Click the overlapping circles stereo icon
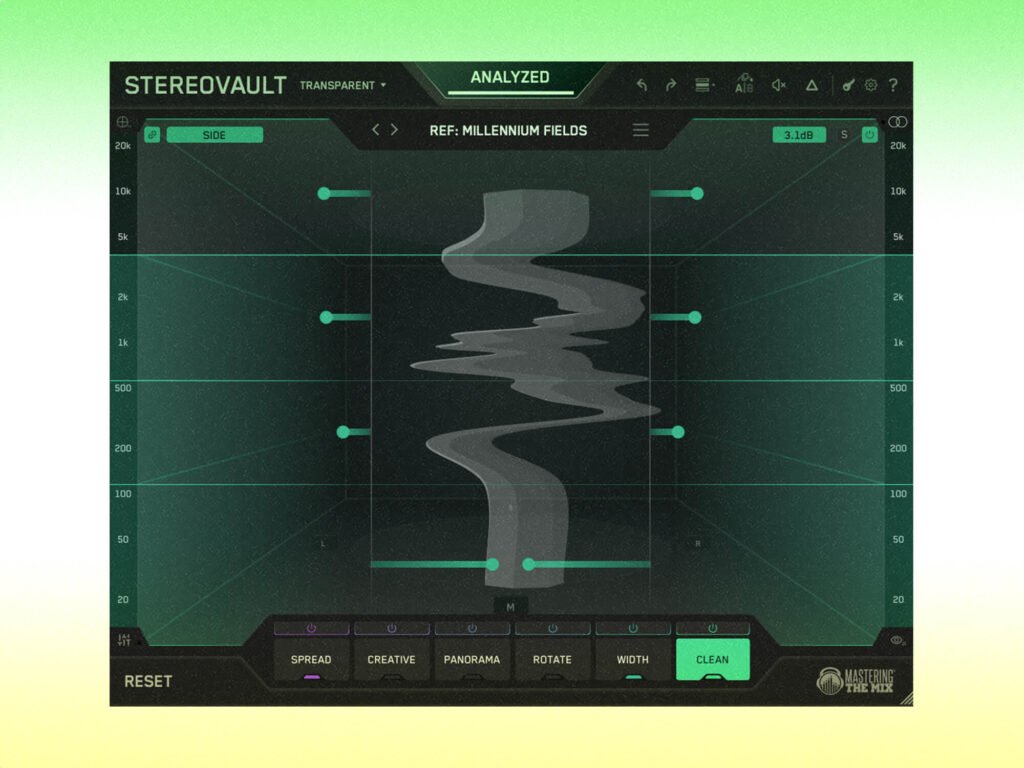The width and height of the screenshot is (1024, 768). pyautogui.click(x=898, y=122)
